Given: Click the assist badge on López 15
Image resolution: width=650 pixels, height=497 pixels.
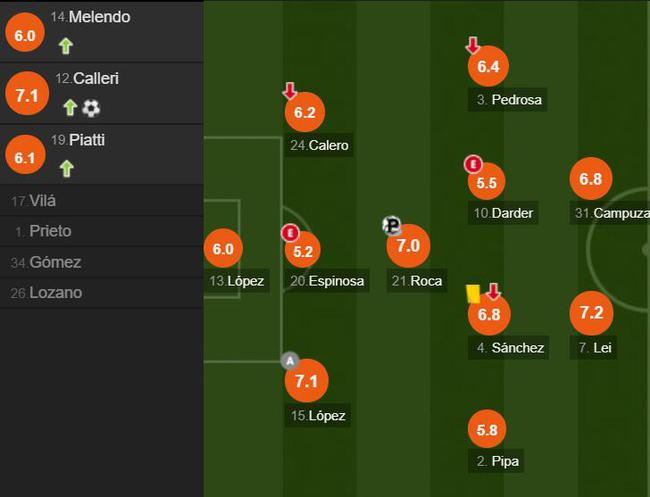Looking at the screenshot, I should click(290, 361).
